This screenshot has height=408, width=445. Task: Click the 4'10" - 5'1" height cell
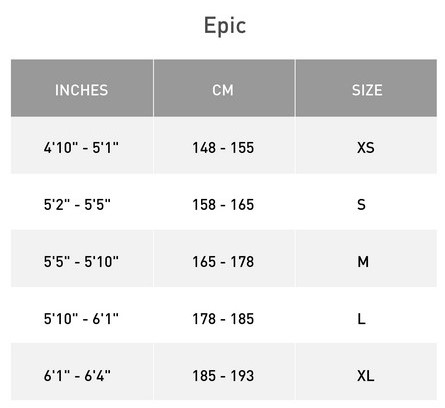pyautogui.click(x=82, y=145)
